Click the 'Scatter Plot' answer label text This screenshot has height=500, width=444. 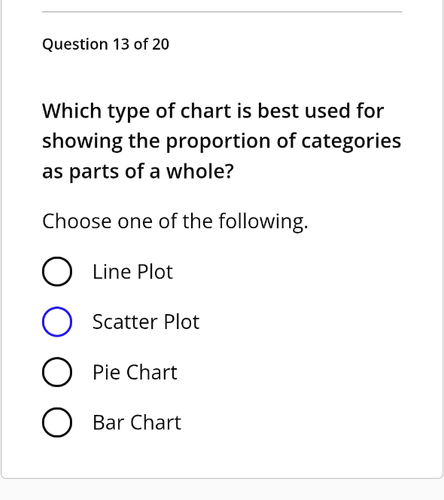[146, 322]
